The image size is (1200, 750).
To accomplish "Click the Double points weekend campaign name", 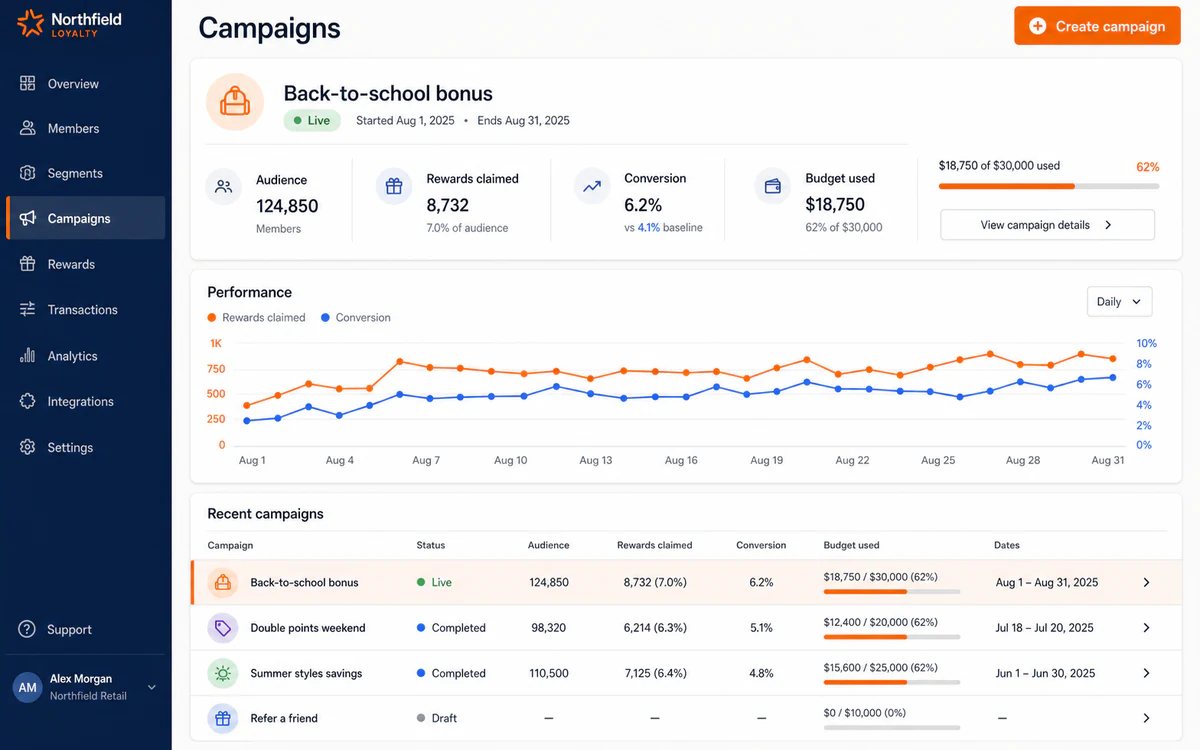I will [308, 628].
